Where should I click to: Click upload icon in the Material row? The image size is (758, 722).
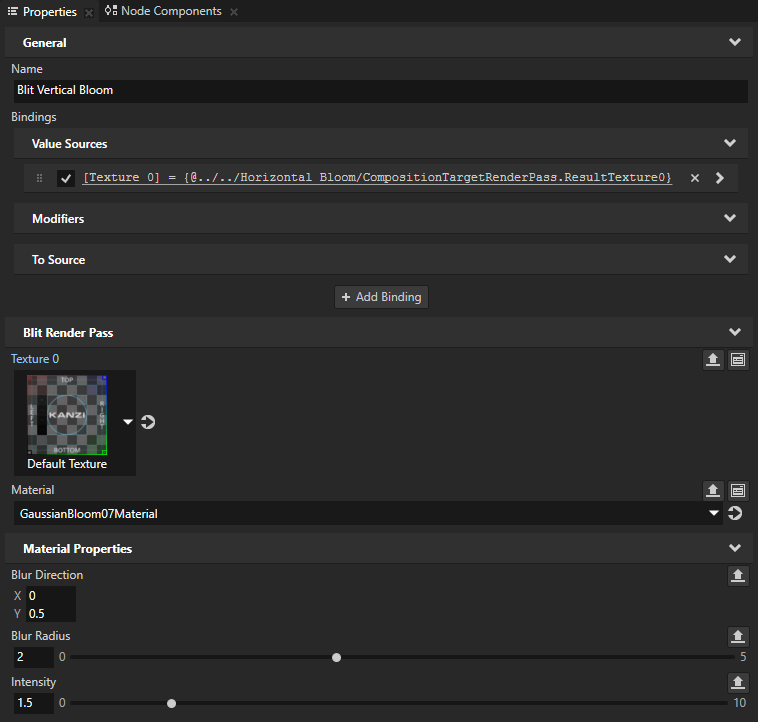(713, 490)
